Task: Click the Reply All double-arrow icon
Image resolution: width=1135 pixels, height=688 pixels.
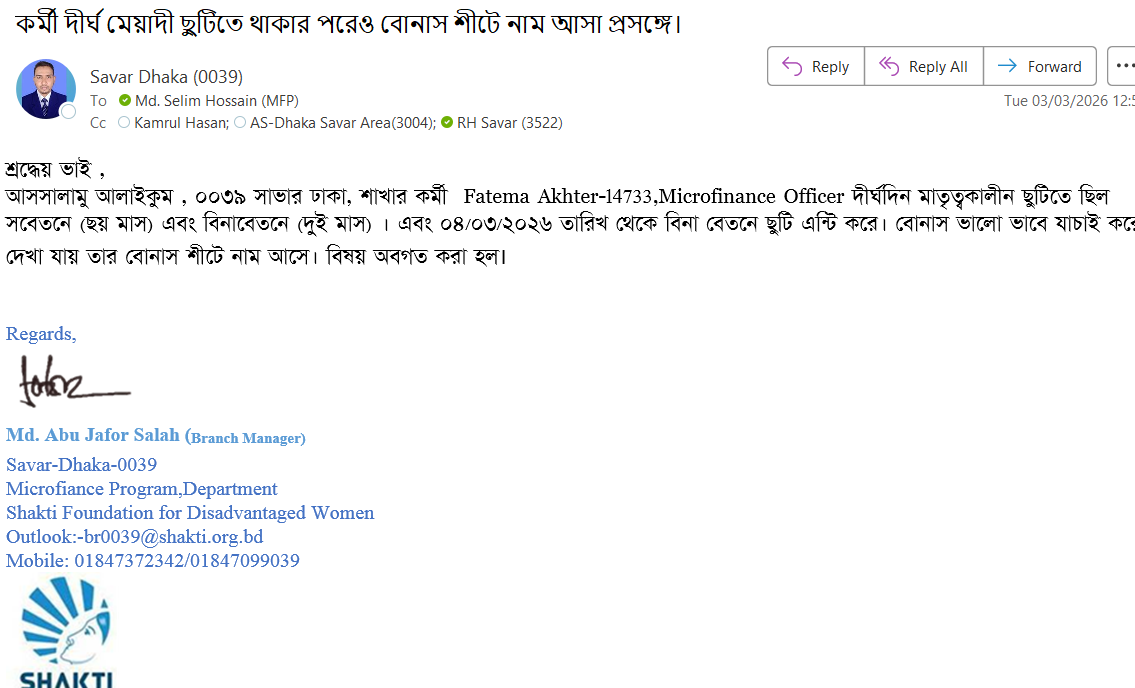Action: 888,66
